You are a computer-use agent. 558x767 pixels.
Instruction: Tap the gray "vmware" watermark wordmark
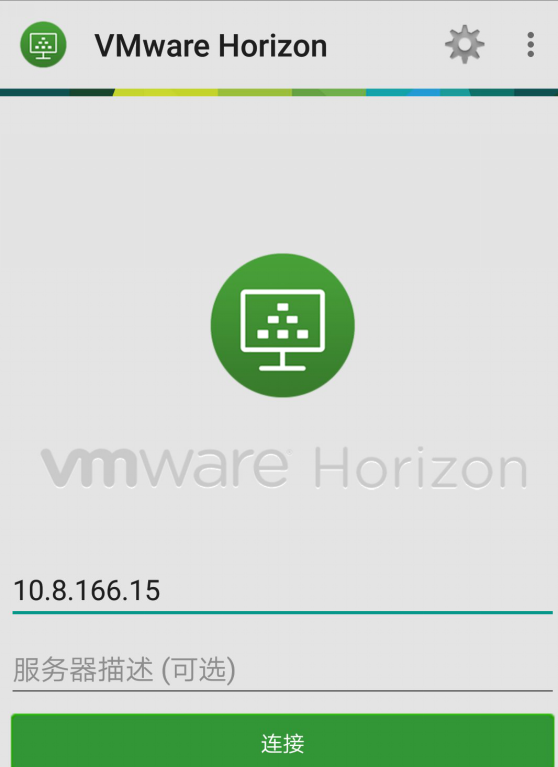[164, 468]
